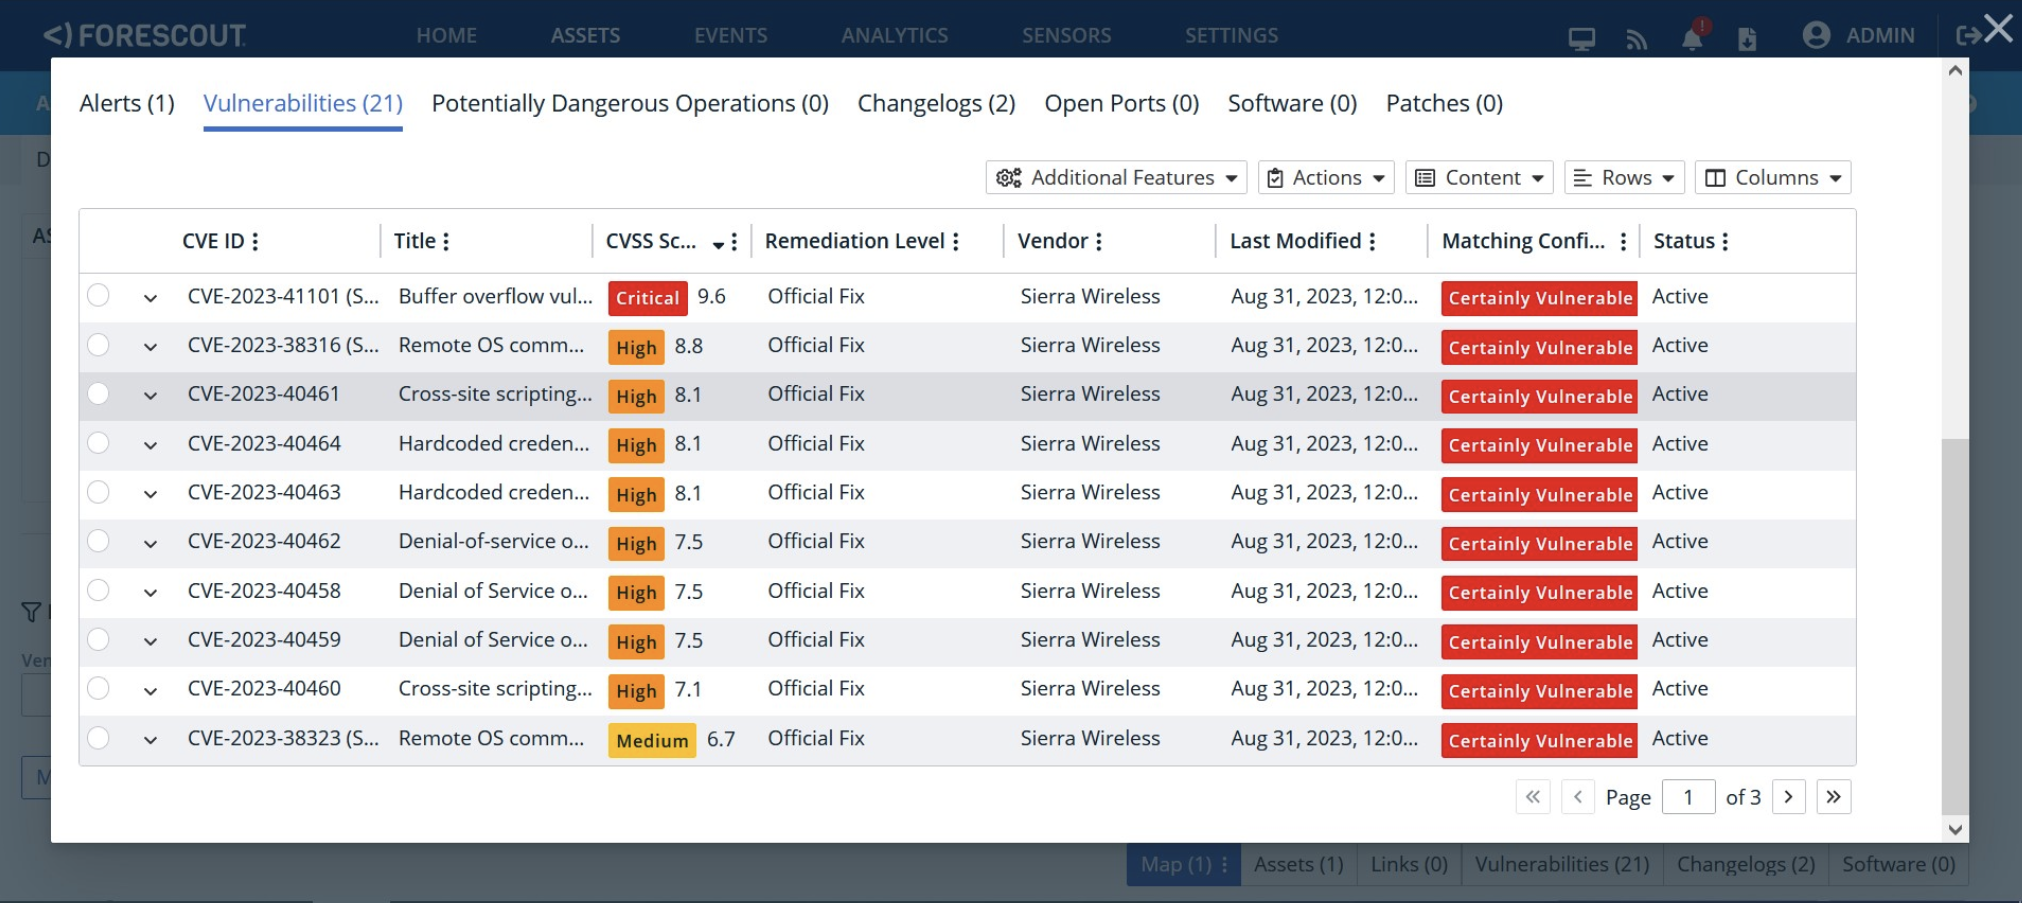The height and width of the screenshot is (904, 2022).
Task: Switch to the Changelogs (2) tab
Action: (936, 103)
